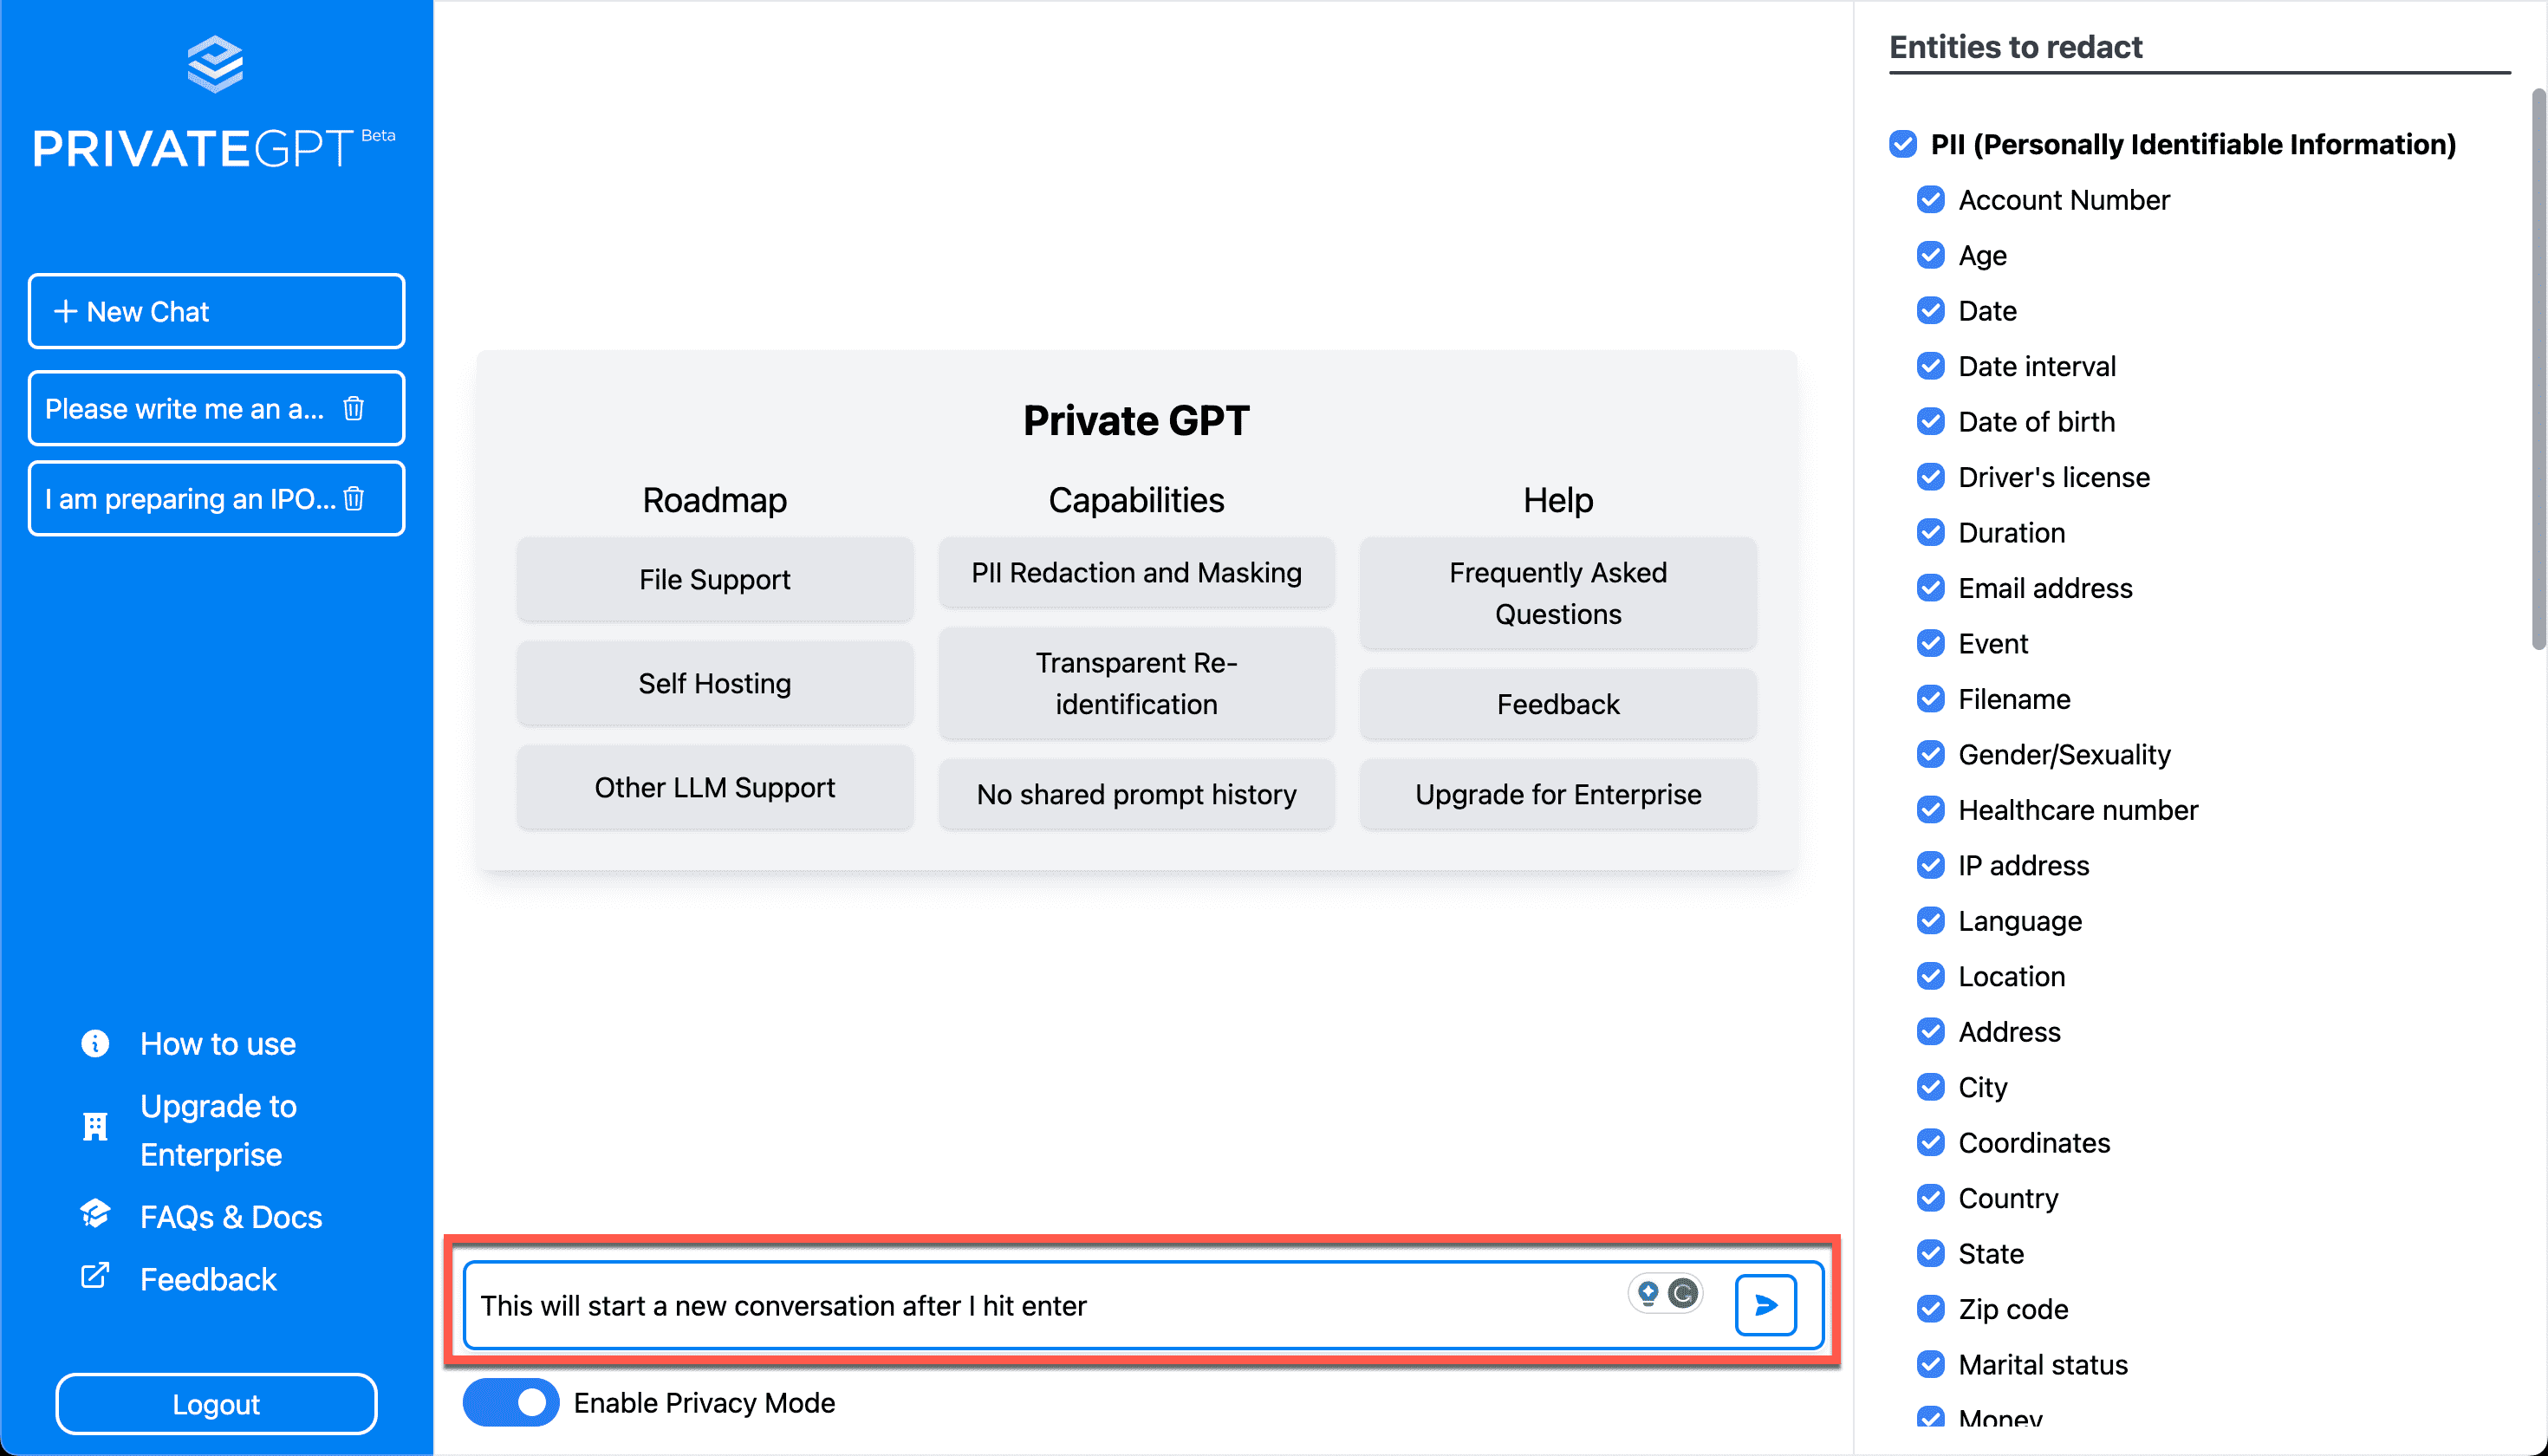Click the FAQs & Docs graduation cap icon

[95, 1214]
